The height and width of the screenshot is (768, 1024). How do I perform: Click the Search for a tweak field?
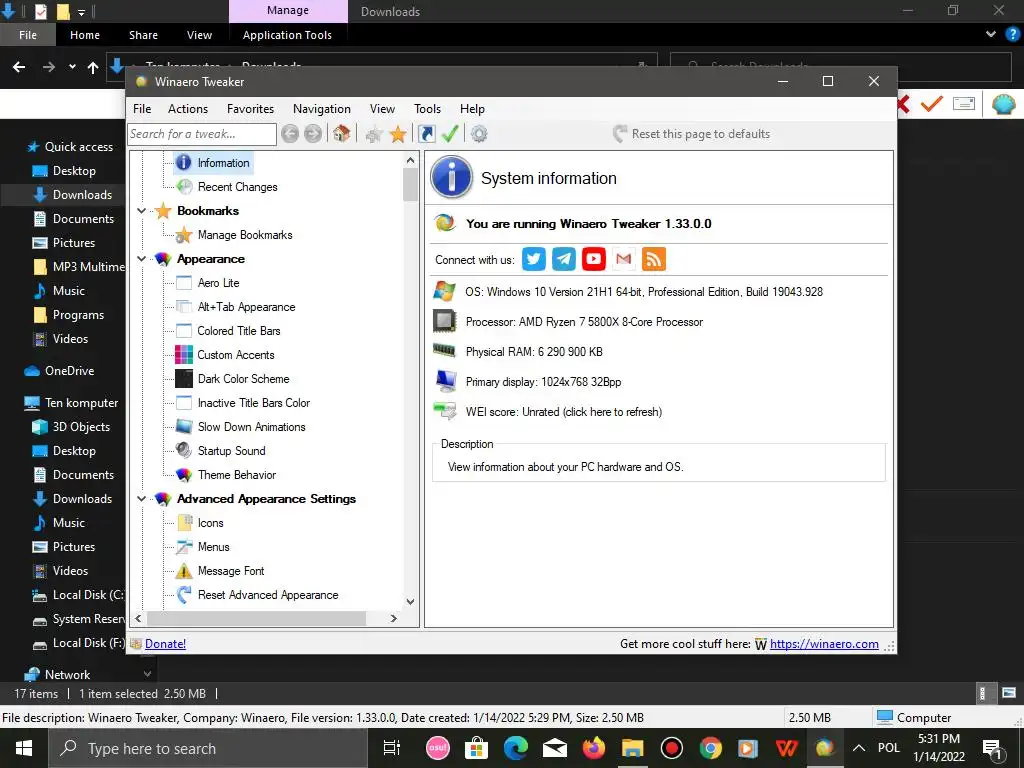pos(202,134)
